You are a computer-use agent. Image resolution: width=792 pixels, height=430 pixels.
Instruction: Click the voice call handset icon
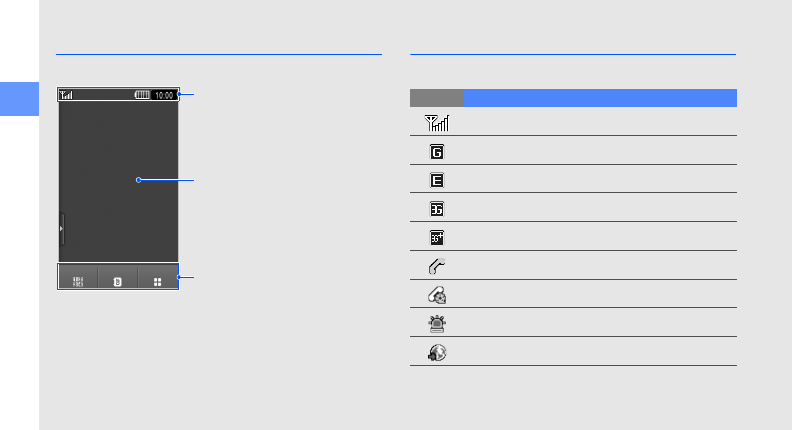coord(437,266)
